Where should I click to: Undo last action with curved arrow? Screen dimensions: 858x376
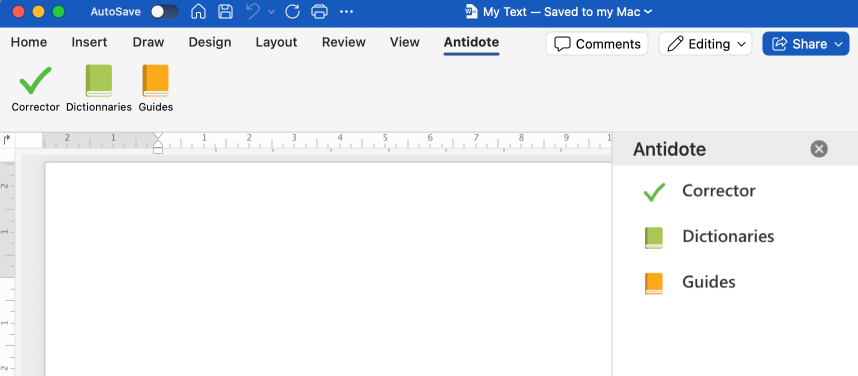pyautogui.click(x=253, y=11)
